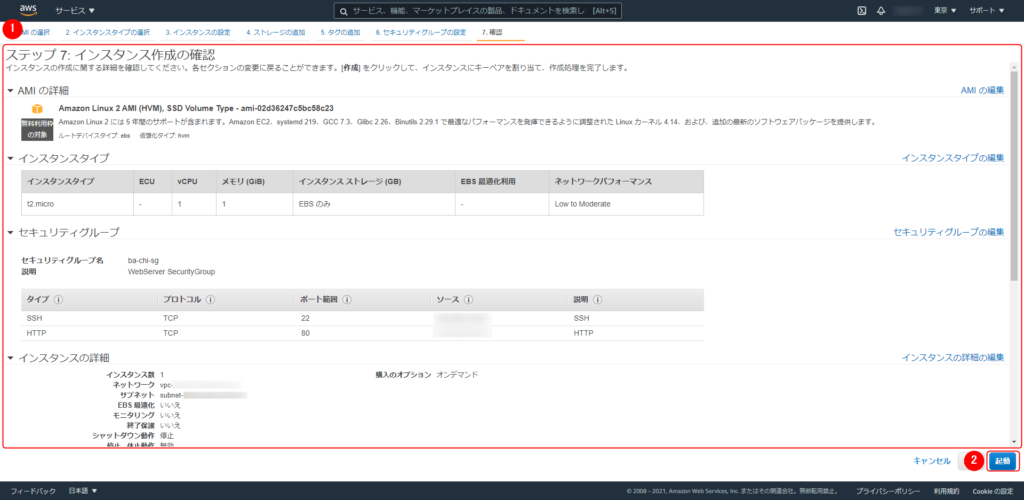1024x500 pixels.
Task: Click the info icon next to タイプ
Action: (x=58, y=300)
